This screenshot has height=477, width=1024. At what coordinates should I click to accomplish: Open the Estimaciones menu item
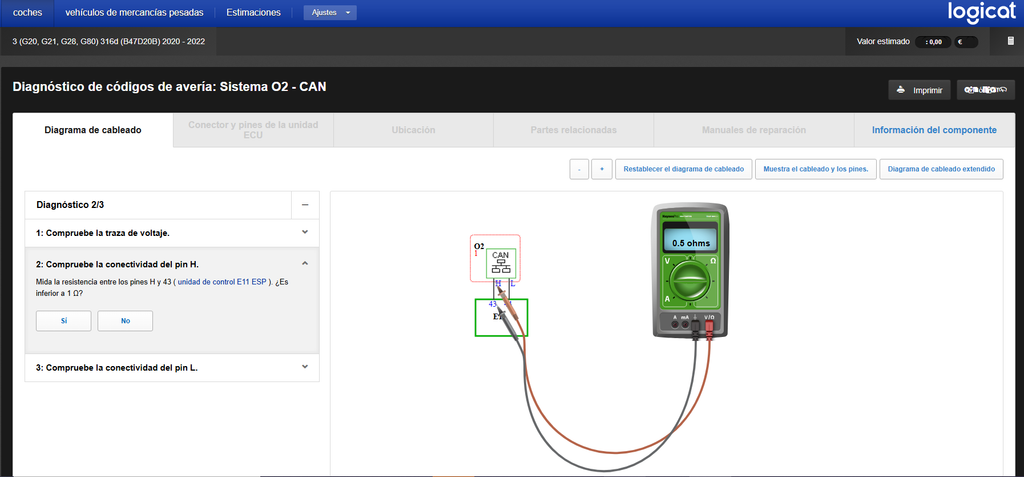pos(253,12)
